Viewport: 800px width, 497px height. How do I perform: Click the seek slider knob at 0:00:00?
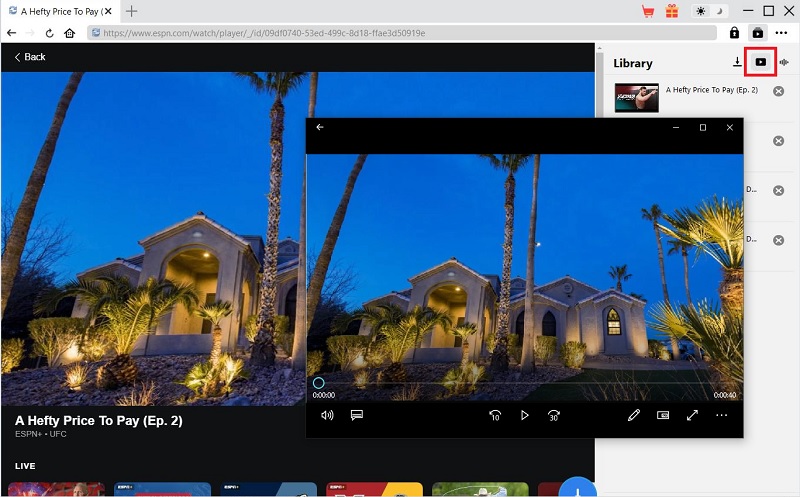[x=318, y=383]
